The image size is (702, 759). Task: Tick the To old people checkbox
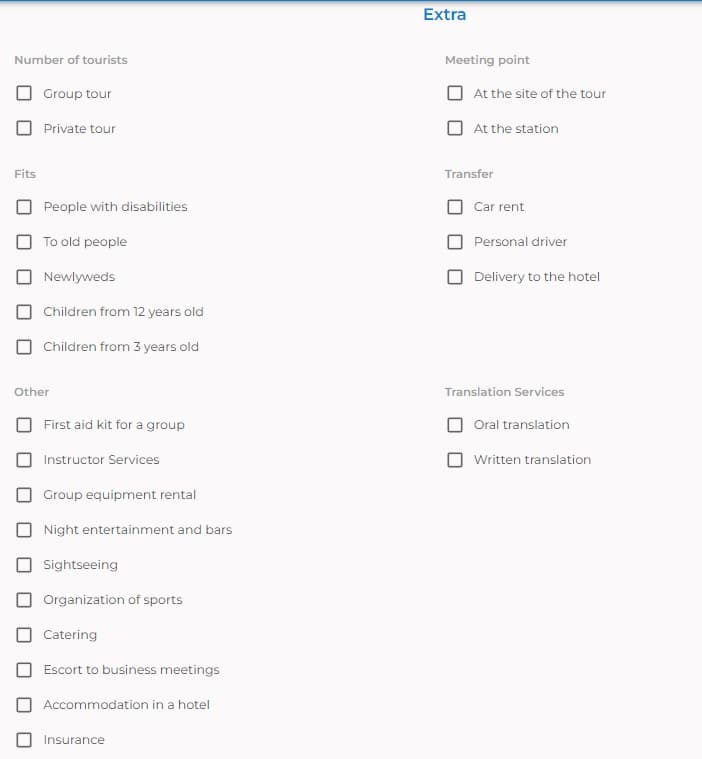pyautogui.click(x=24, y=242)
